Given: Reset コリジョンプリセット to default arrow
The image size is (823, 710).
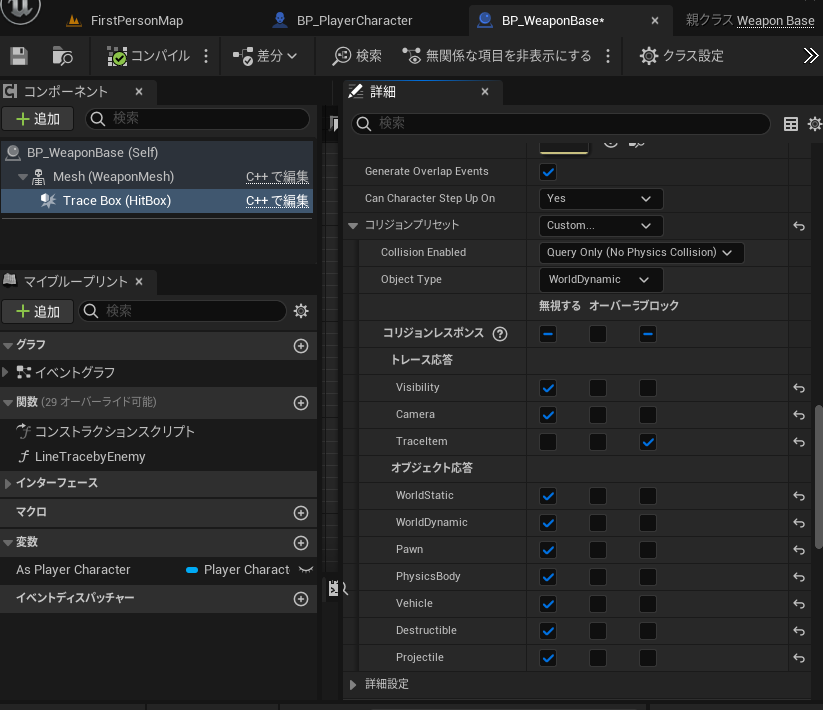Looking at the screenshot, I should 799,226.
